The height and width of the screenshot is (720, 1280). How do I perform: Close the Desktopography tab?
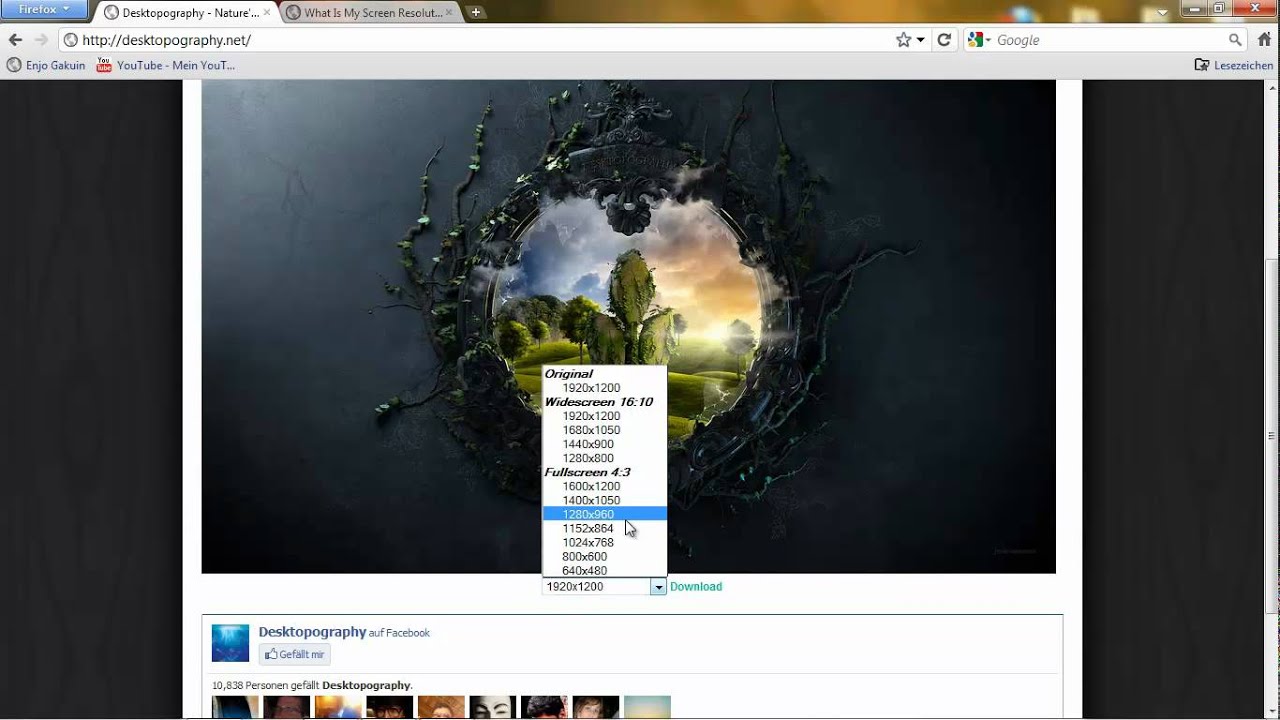pos(267,13)
